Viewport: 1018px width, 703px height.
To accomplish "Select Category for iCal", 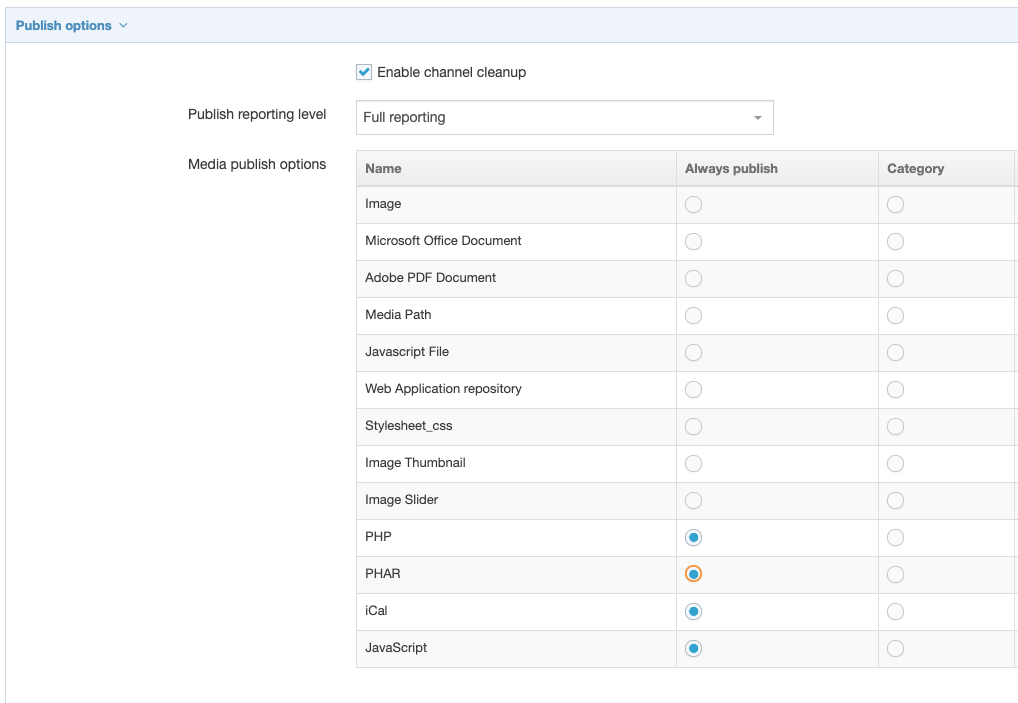I will (x=894, y=611).
